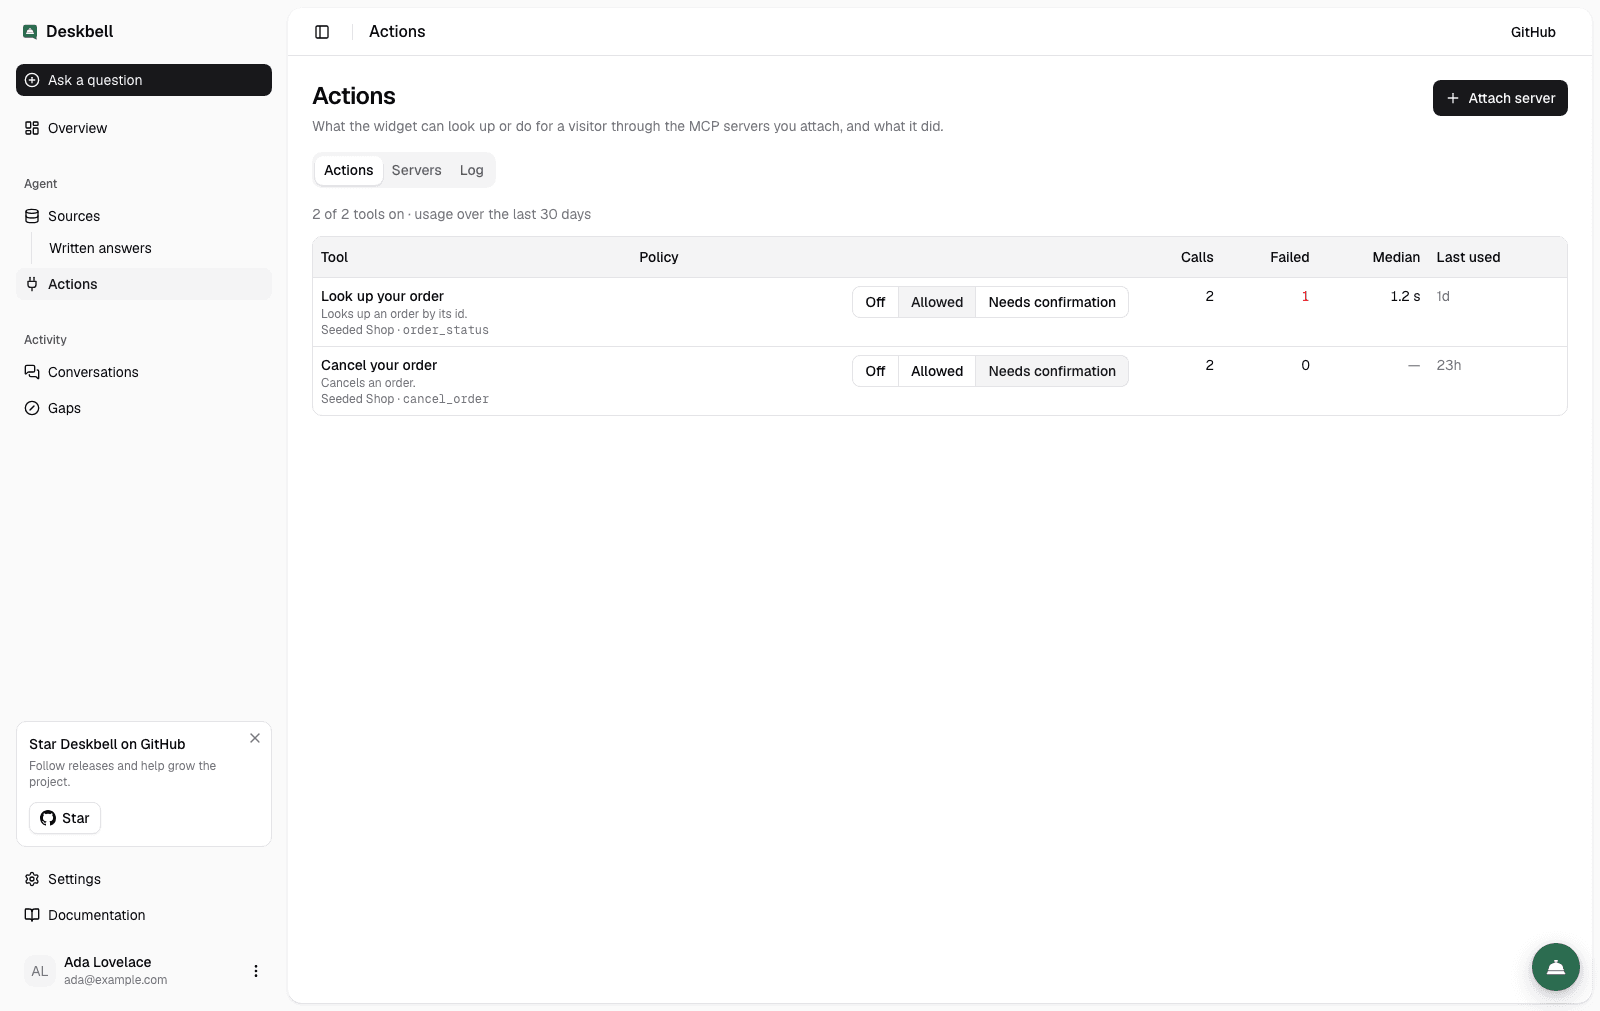
Task: Click the Look up your order tool name
Action: pyautogui.click(x=382, y=296)
